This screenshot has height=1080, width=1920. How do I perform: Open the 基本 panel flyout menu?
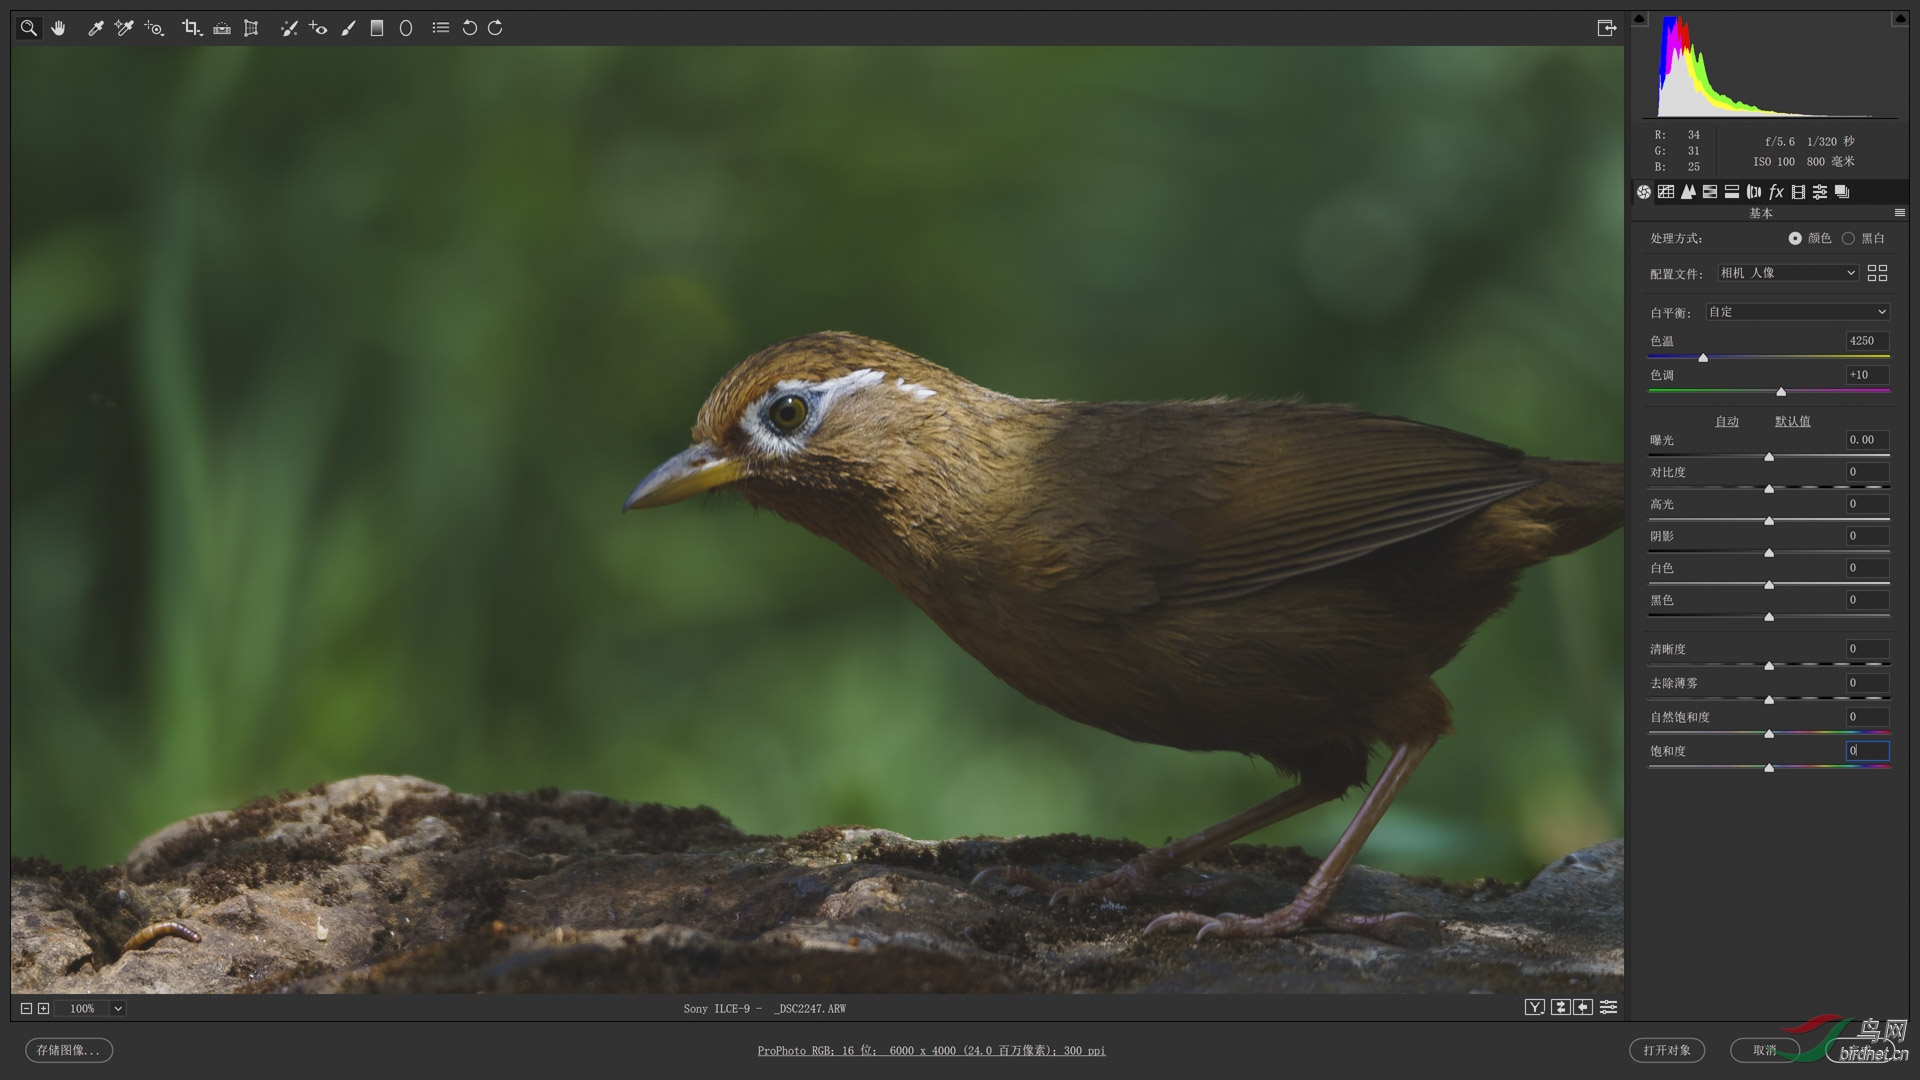click(1899, 213)
